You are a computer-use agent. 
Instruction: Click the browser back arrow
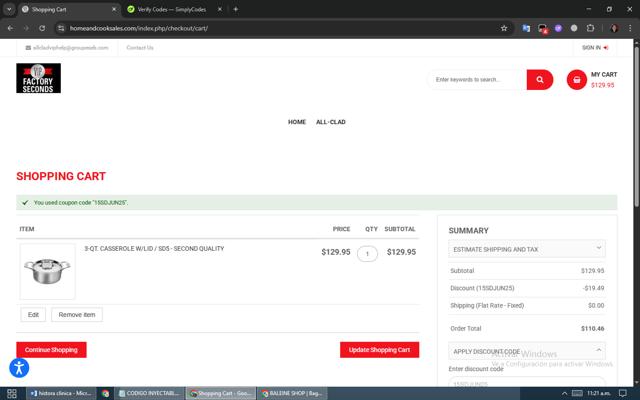(x=11, y=28)
